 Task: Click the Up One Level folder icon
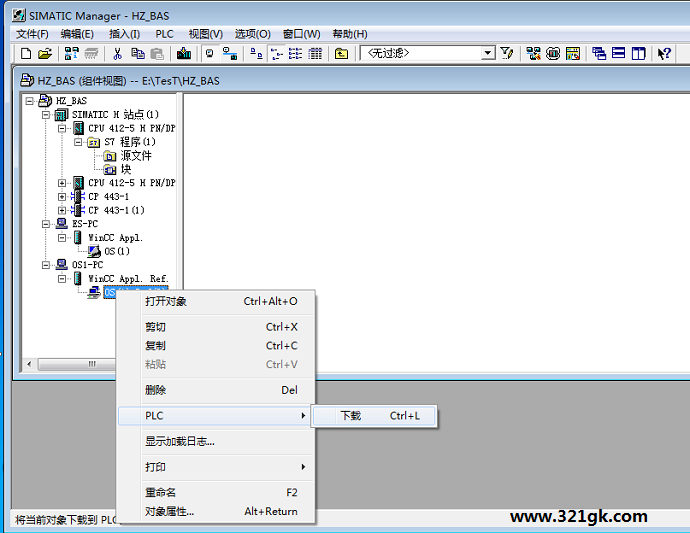[x=341, y=54]
